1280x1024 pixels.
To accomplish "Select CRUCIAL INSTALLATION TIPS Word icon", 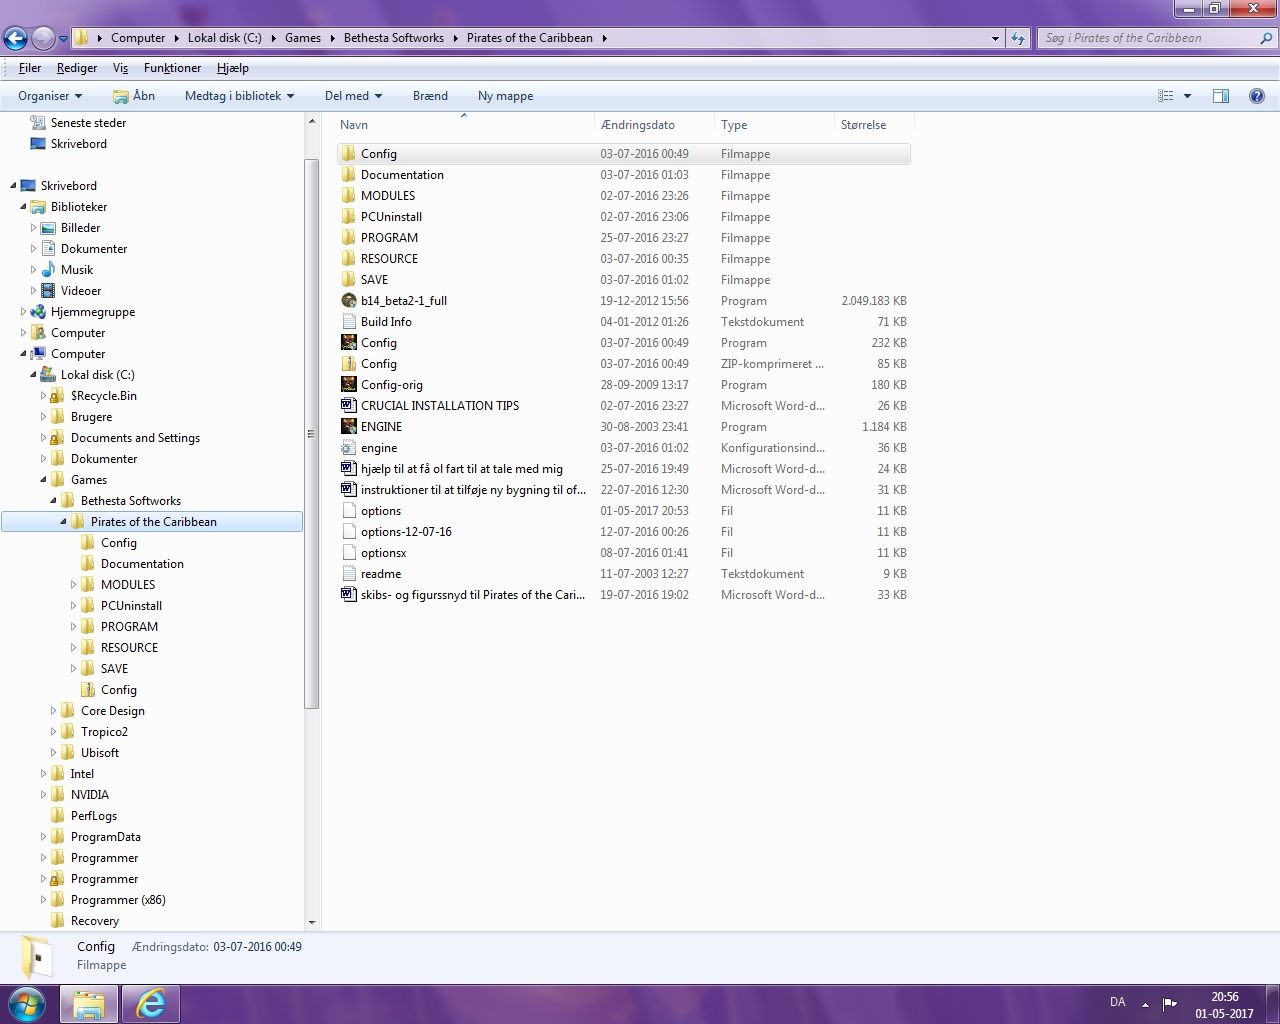I will (x=349, y=406).
